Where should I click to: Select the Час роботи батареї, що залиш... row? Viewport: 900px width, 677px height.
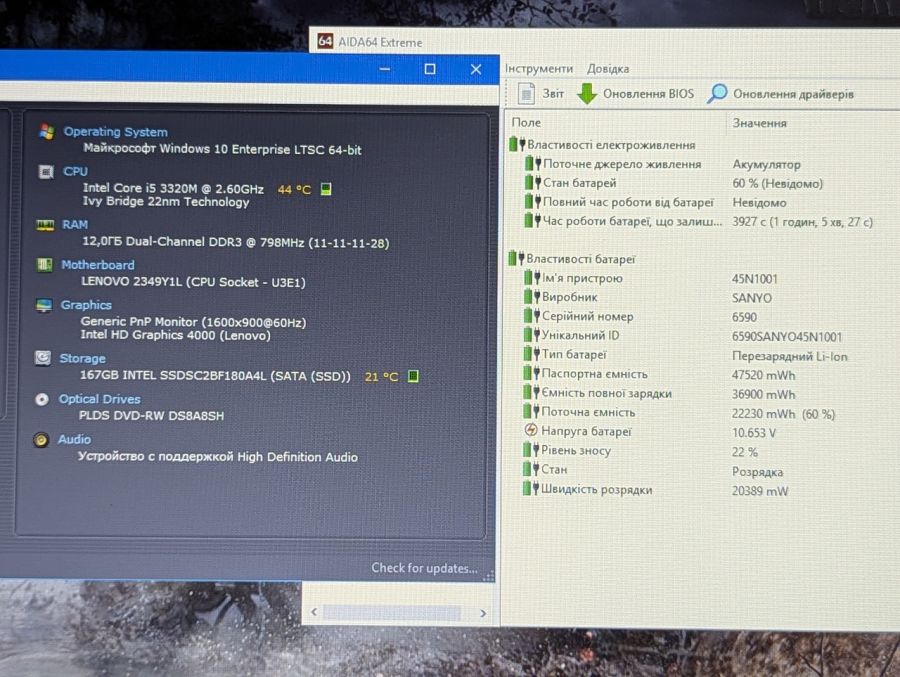699,221
